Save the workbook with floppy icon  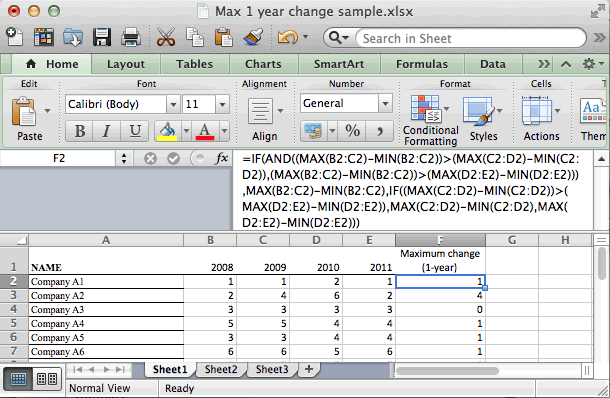coord(102,38)
